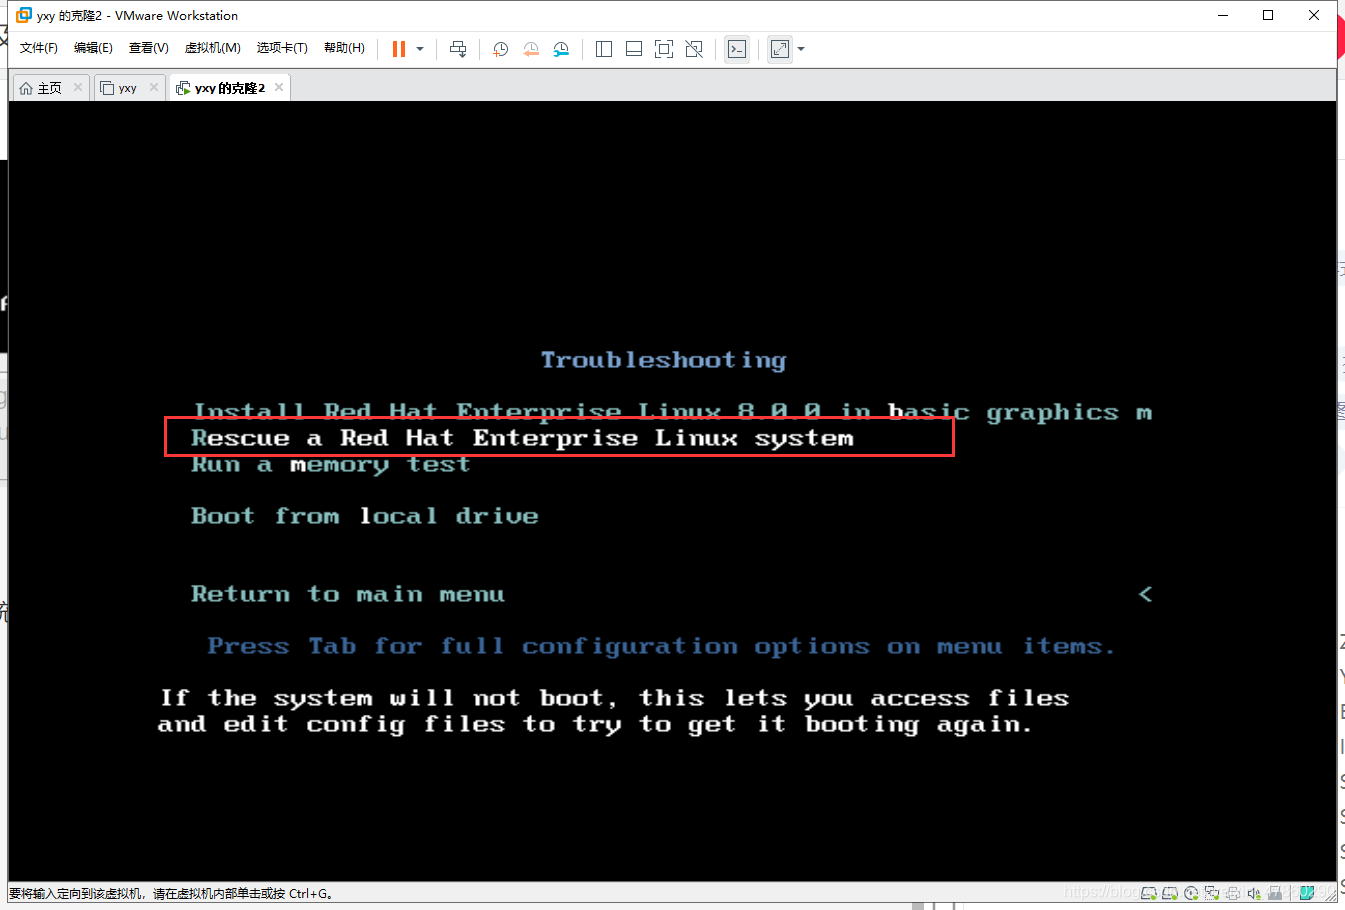
Task: Switch to Unity mode icon
Action: [x=694, y=49]
